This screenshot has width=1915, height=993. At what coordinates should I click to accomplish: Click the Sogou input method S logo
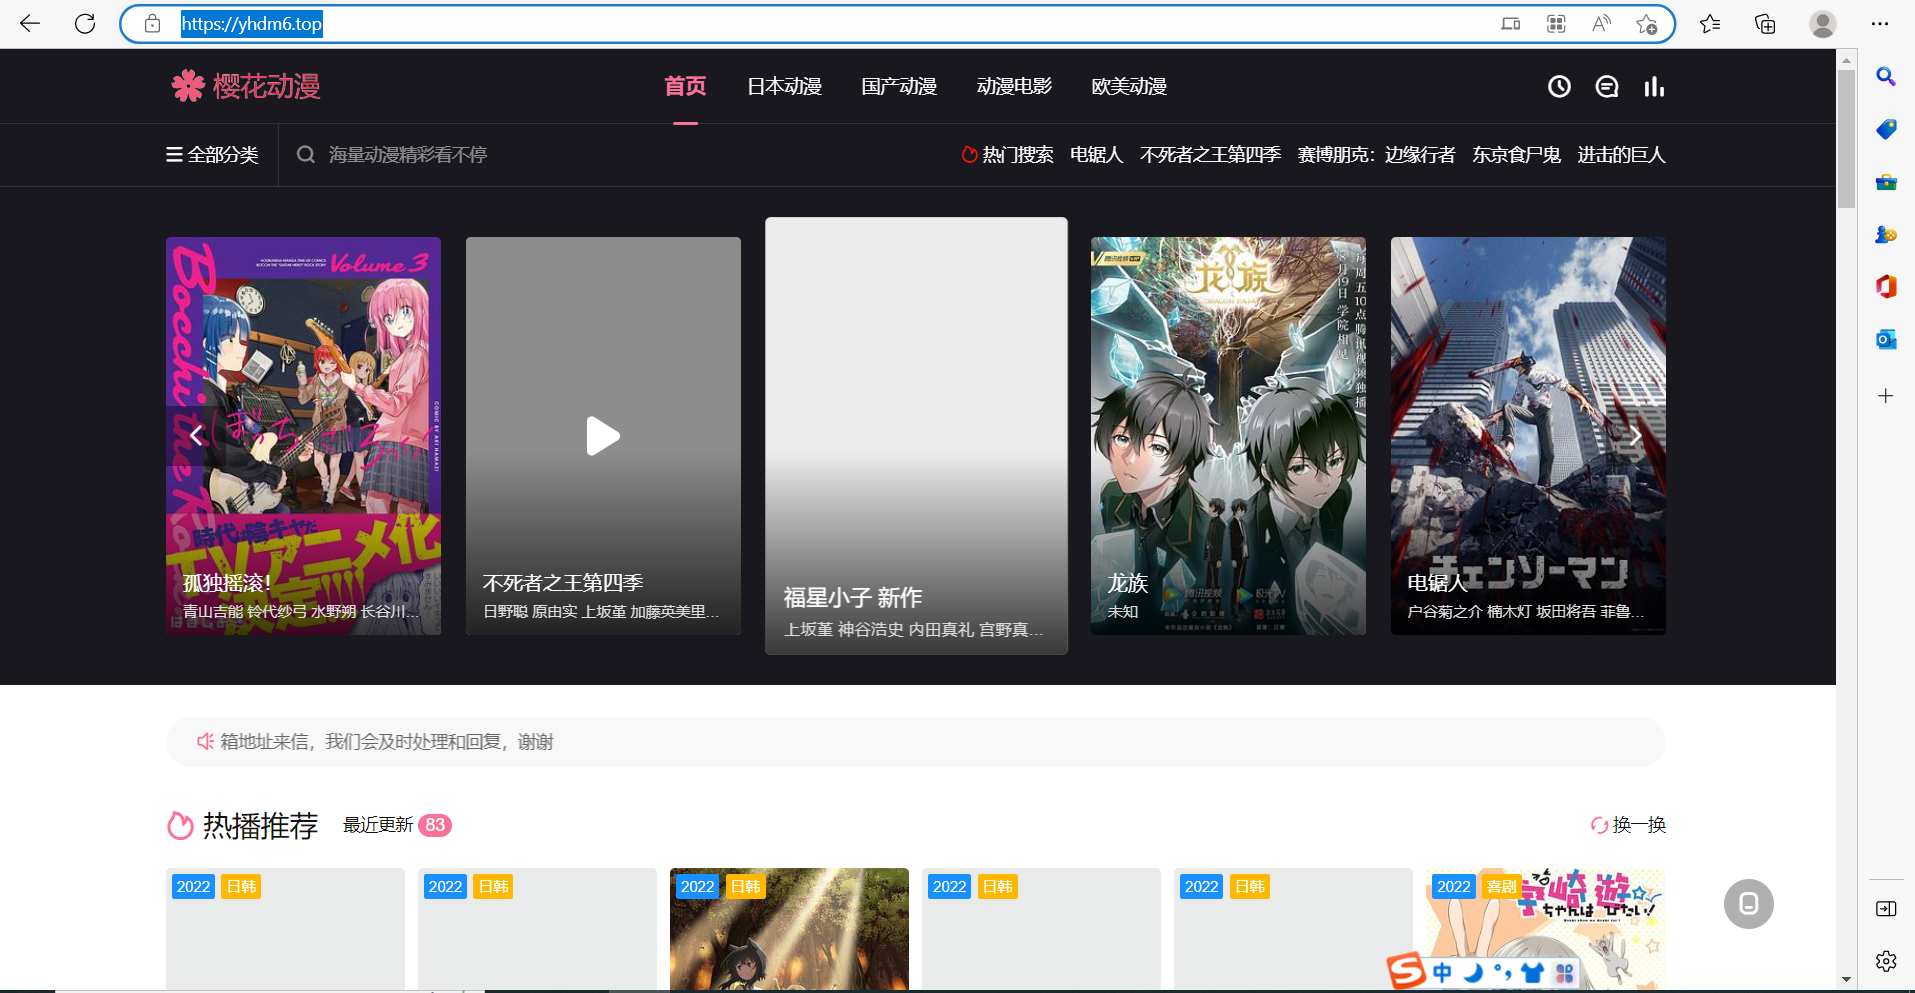(1405, 971)
